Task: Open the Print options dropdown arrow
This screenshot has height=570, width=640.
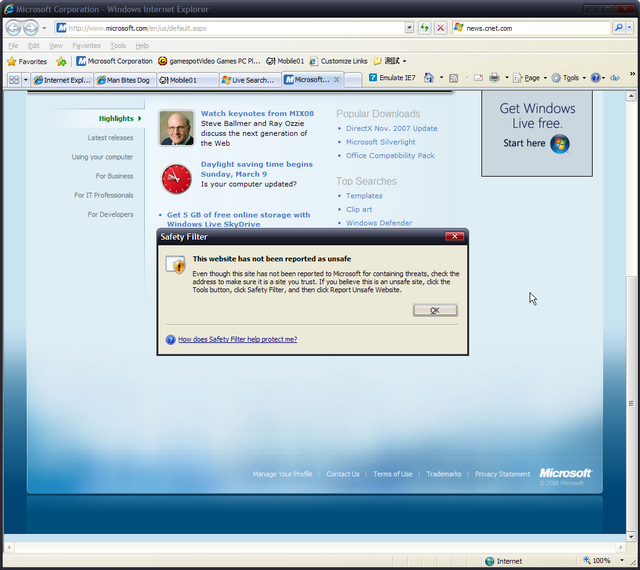Action: click(507, 78)
